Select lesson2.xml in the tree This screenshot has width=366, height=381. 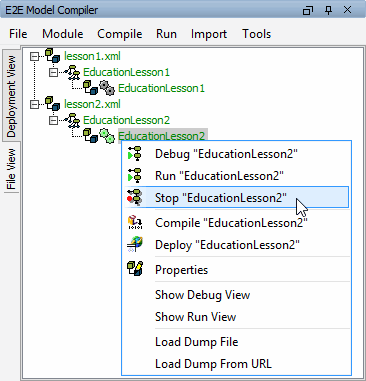(92, 104)
